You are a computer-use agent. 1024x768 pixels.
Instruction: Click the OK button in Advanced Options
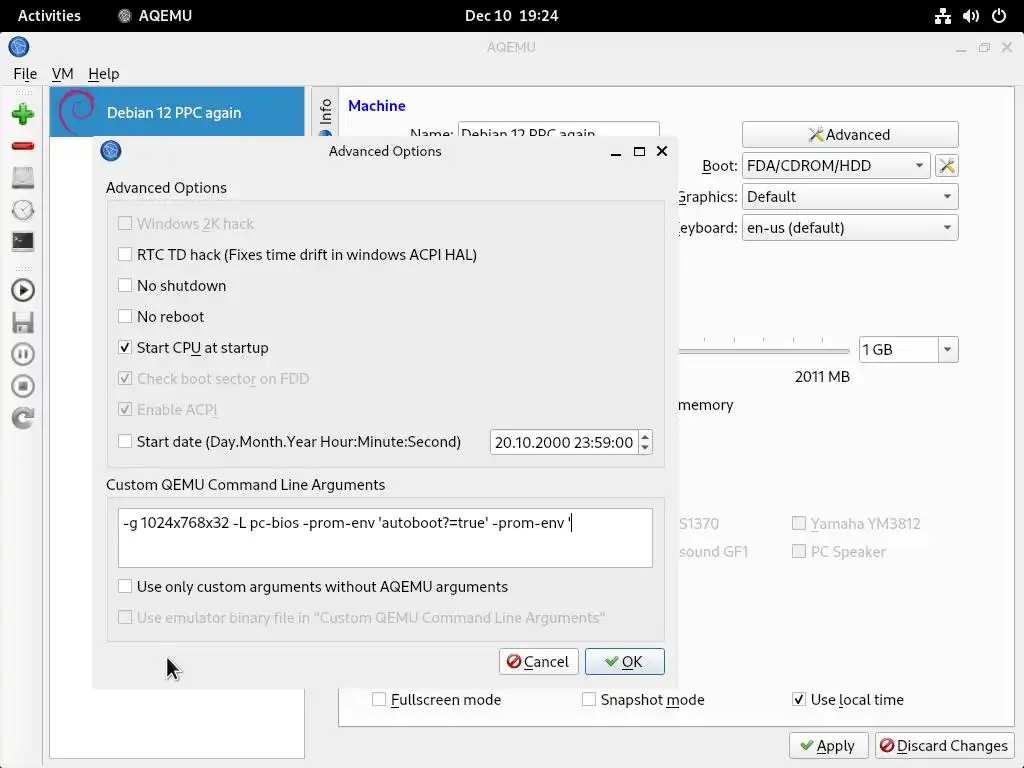(x=624, y=662)
